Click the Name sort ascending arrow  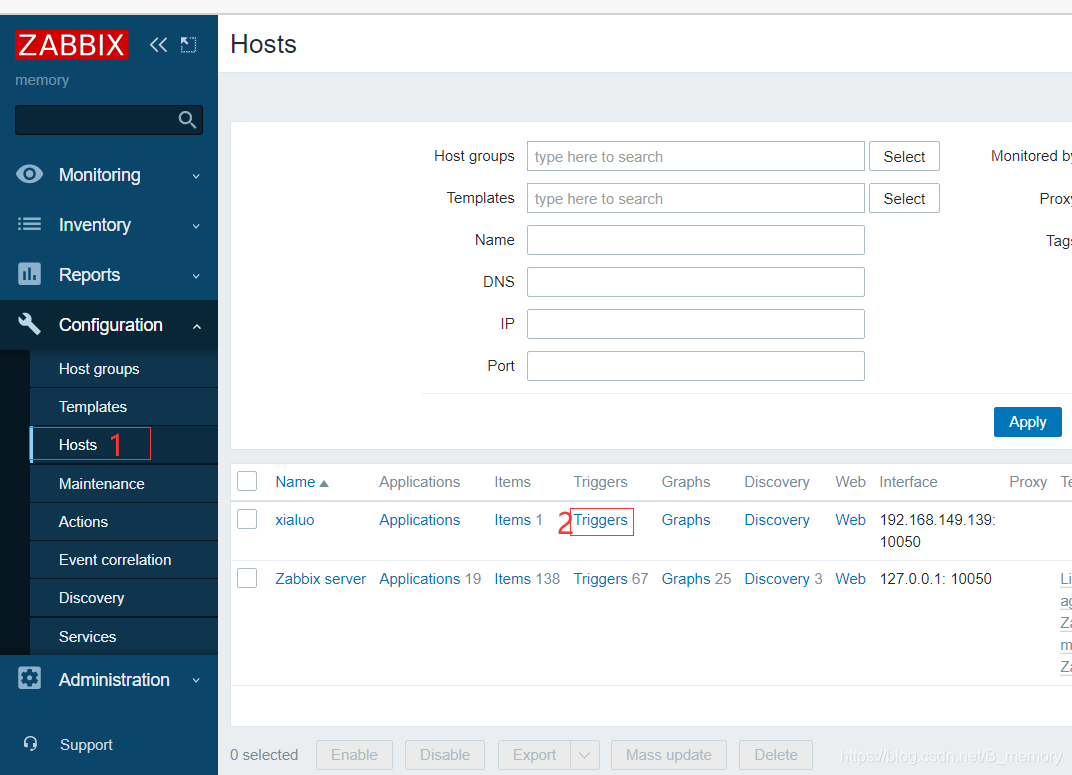coord(324,483)
